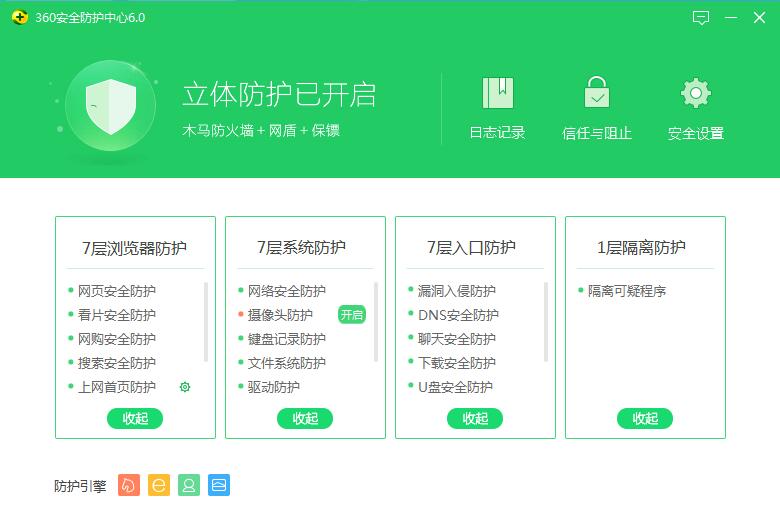Click the system protection list scrollbar
The width and height of the screenshot is (780, 520).
coord(376,322)
